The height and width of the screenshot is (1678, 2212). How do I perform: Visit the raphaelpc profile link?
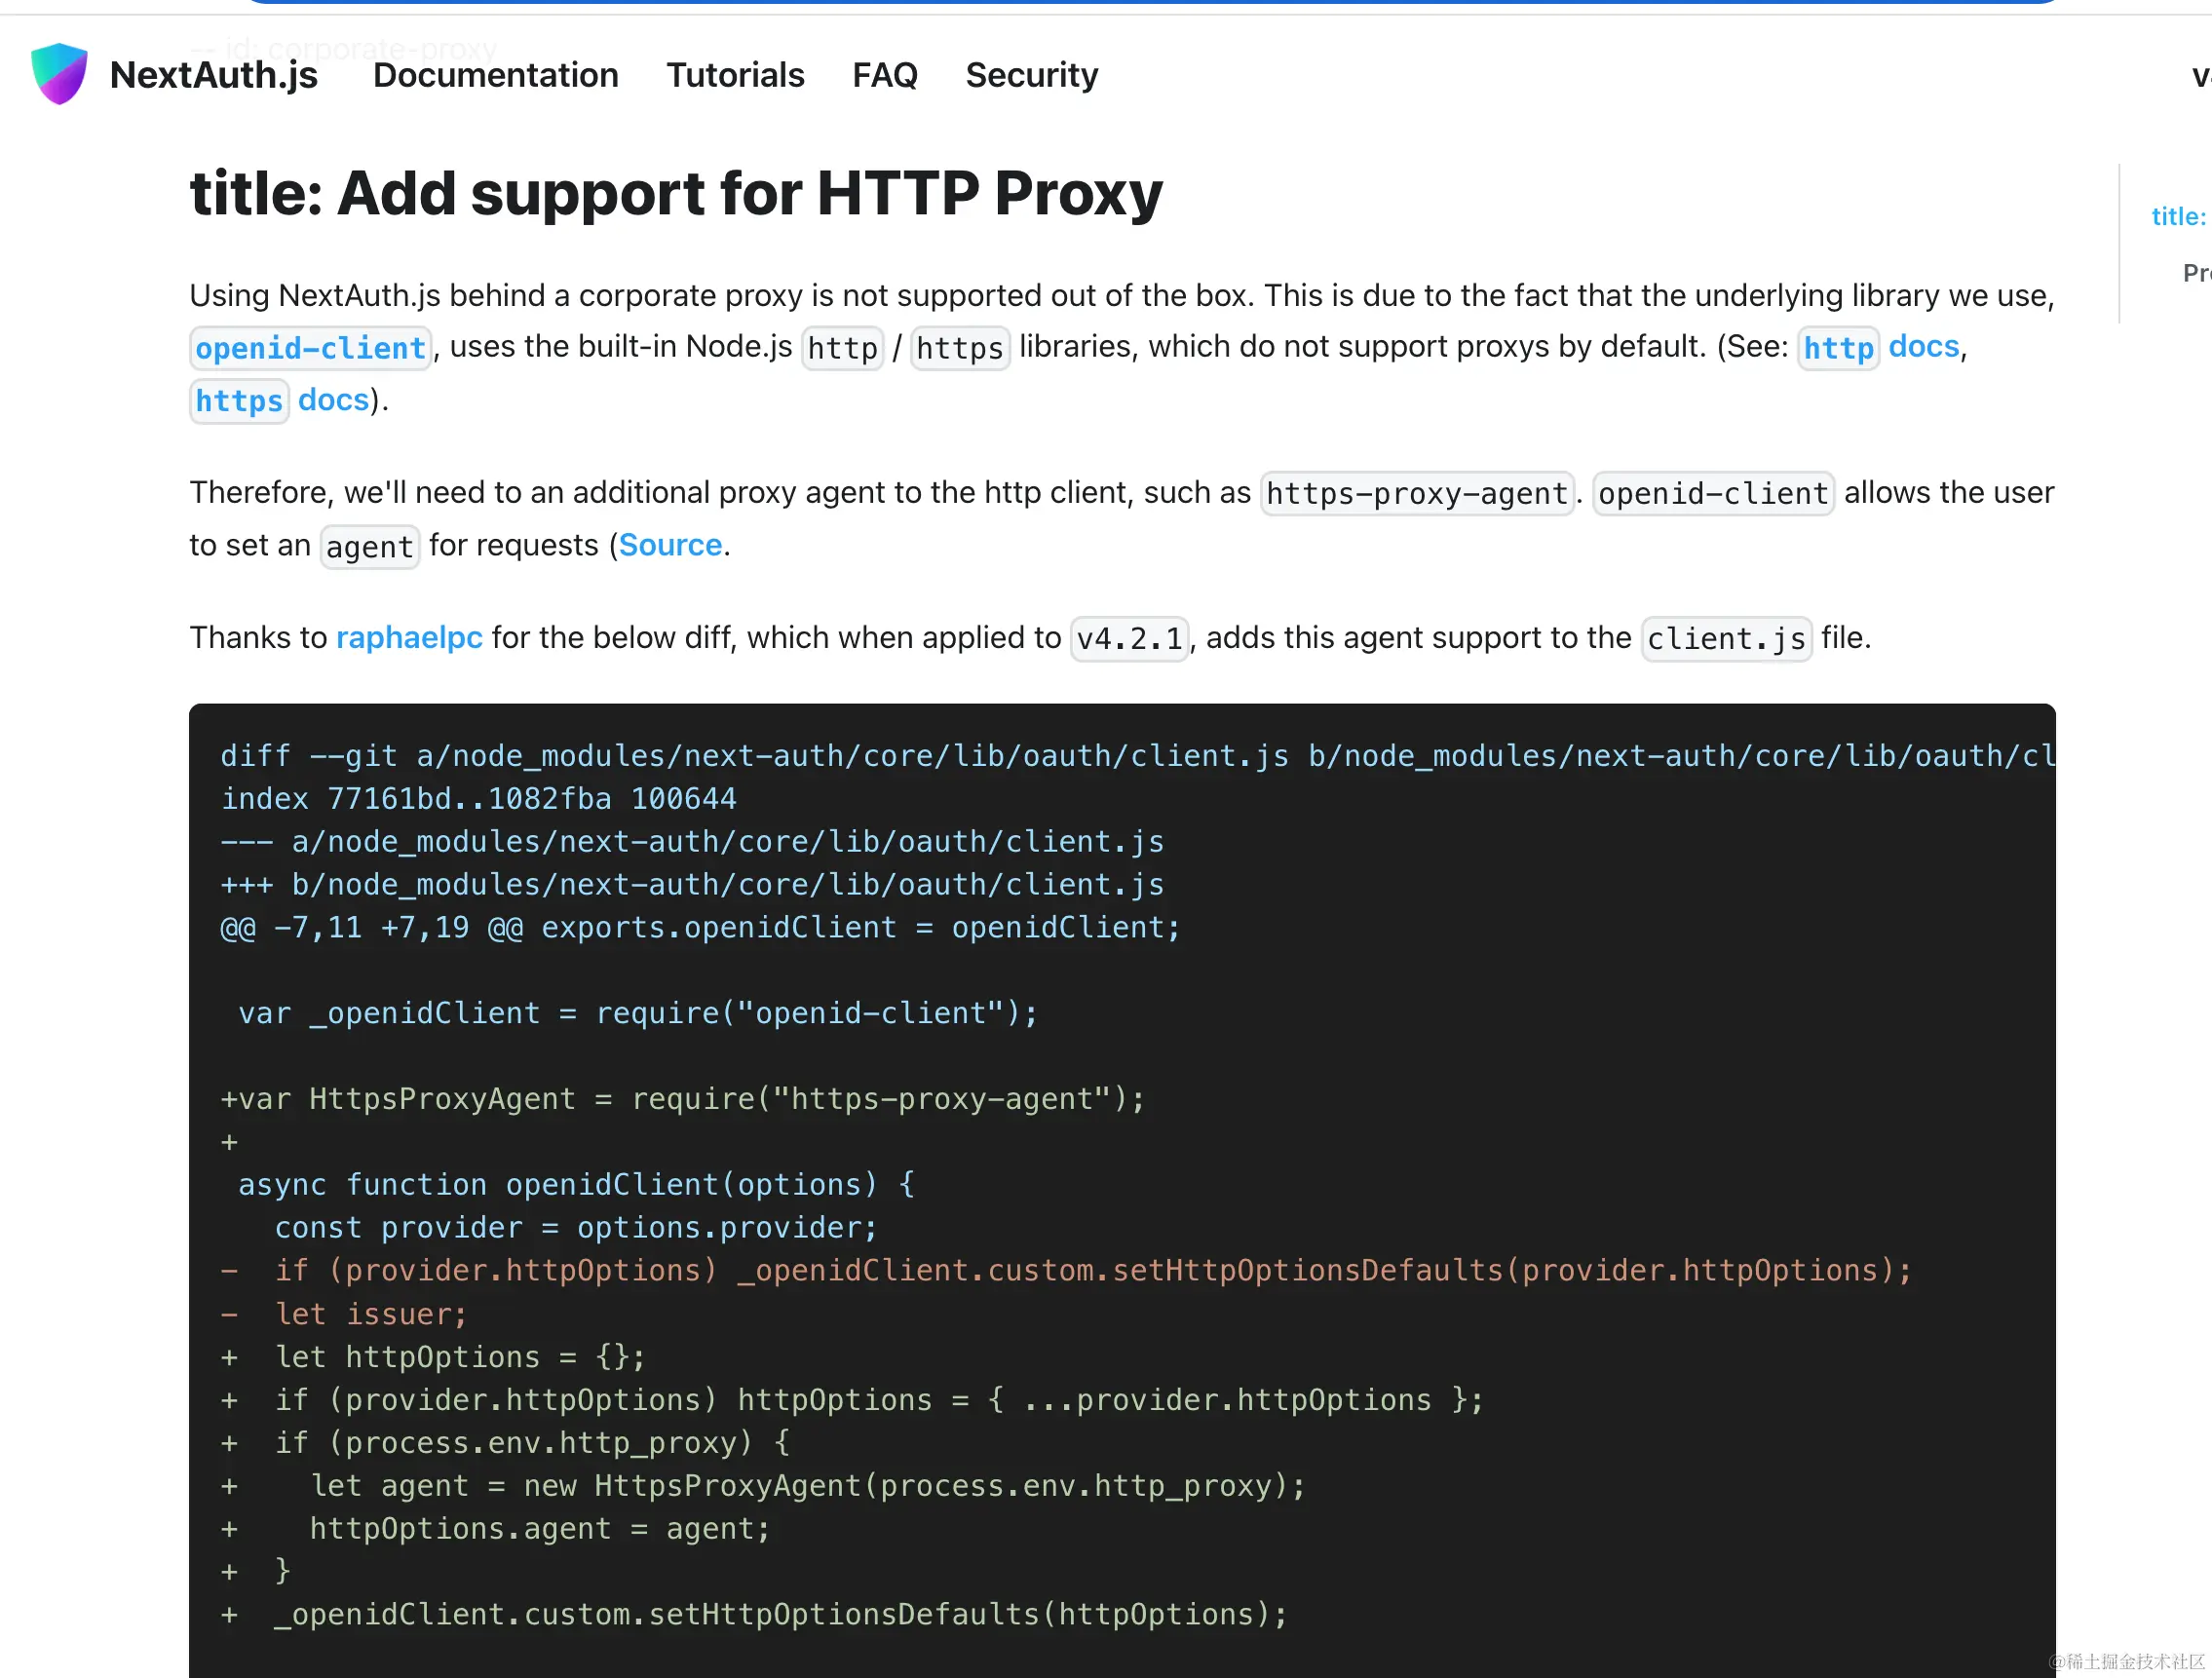coord(409,638)
